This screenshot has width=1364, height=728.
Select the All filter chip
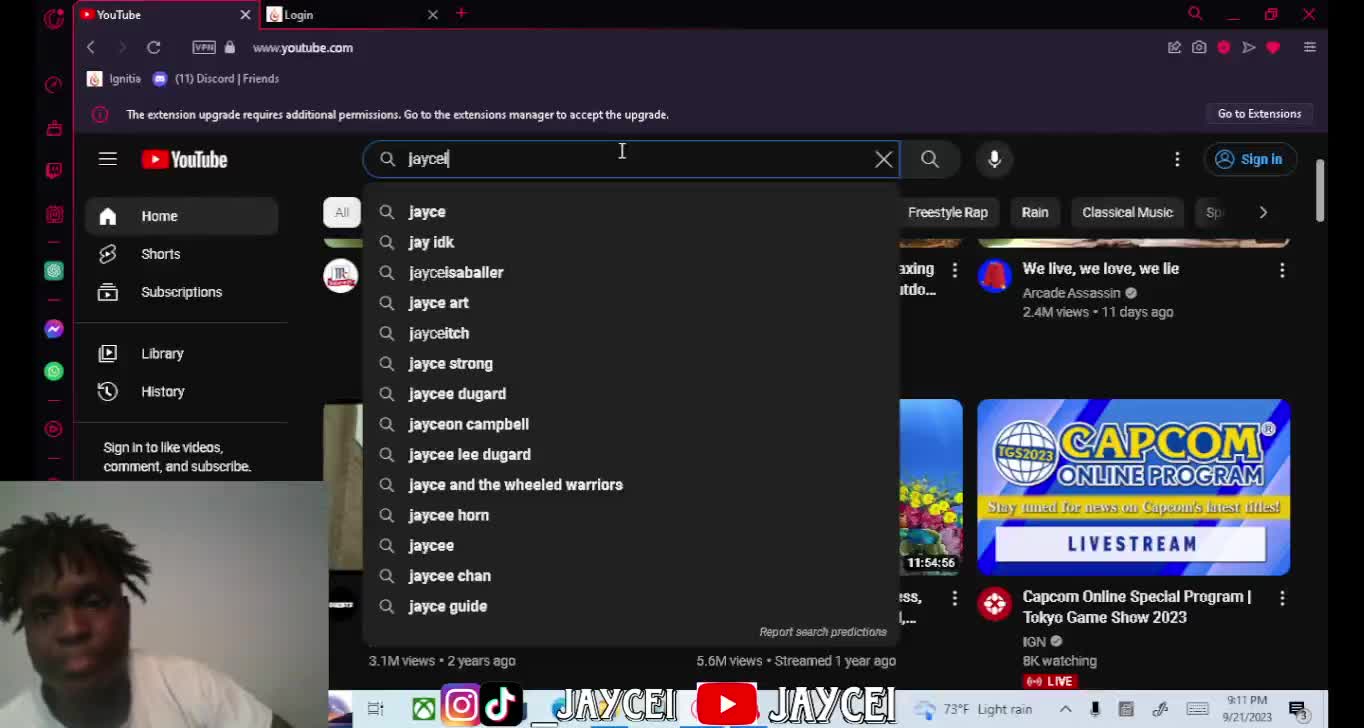click(342, 212)
